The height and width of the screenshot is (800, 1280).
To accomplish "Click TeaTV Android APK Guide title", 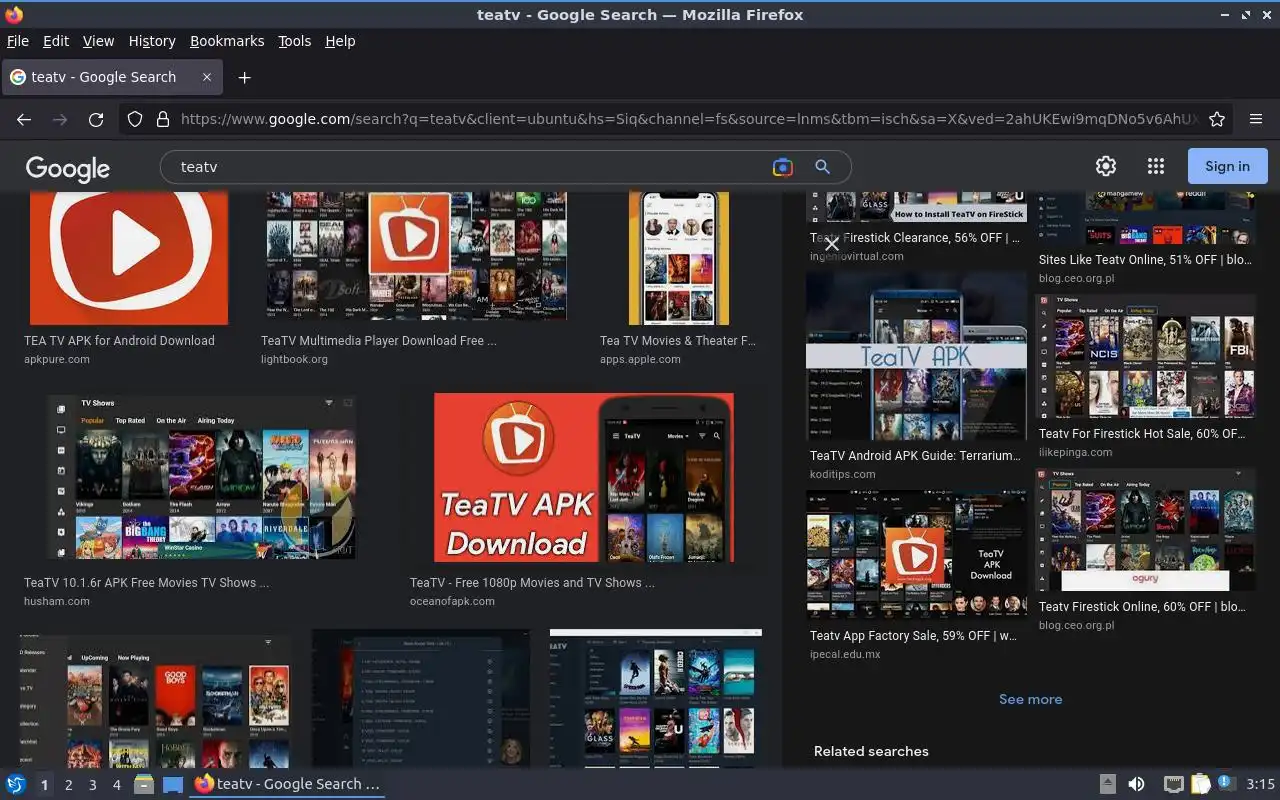I will [915, 455].
